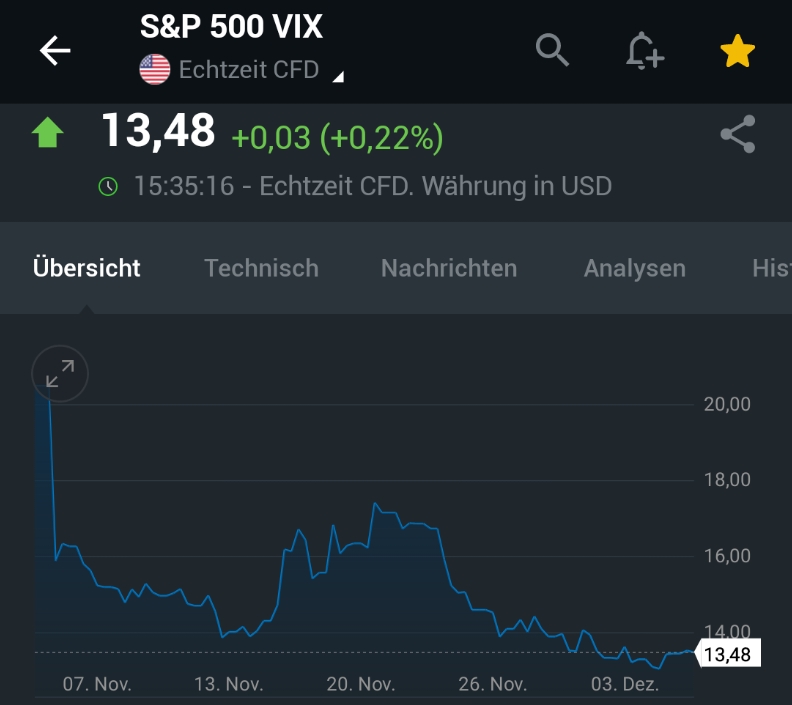This screenshot has height=705, width=792.
Task: Select the Übersicht tab
Action: [87, 268]
